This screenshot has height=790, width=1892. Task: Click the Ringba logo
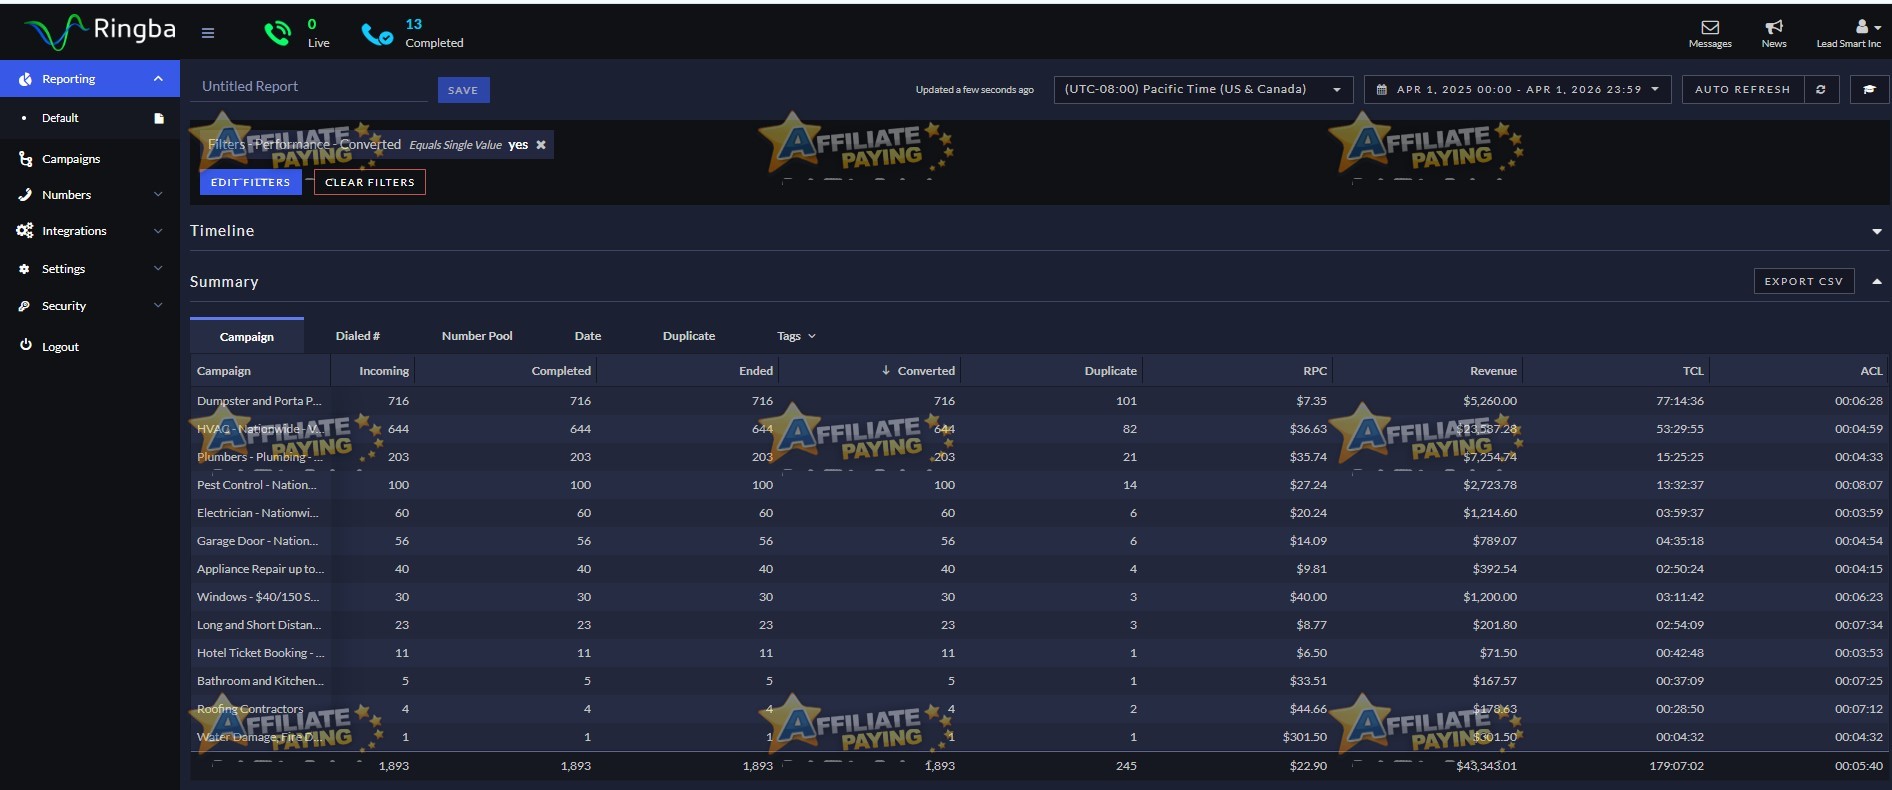pos(100,32)
